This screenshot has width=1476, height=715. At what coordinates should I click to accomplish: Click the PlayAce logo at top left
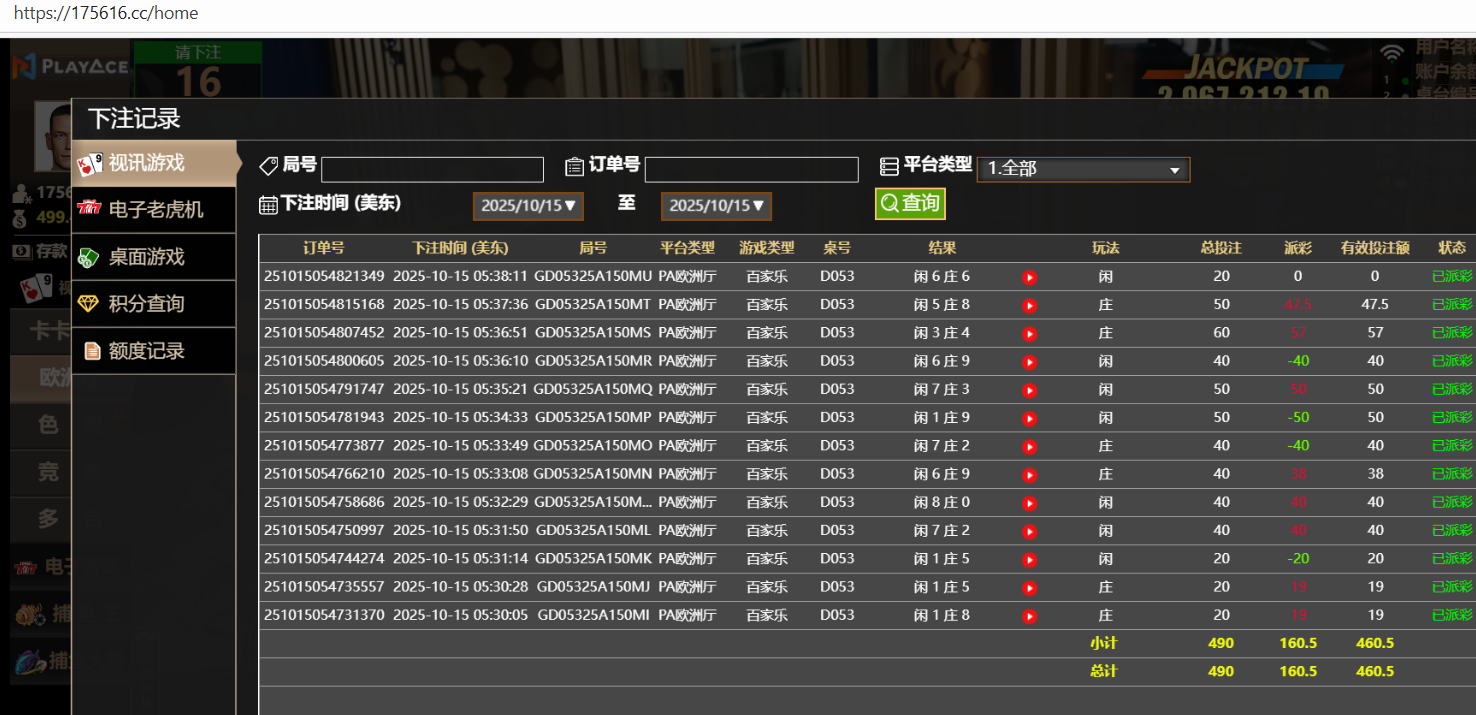(70, 67)
